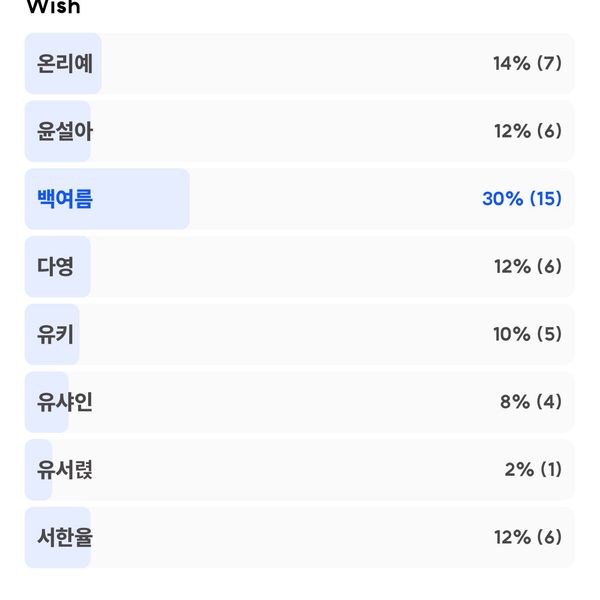Click the 12% (6) result beside 윤설아
Image resolution: width=600 pixels, height=600 pixels.
(x=528, y=131)
